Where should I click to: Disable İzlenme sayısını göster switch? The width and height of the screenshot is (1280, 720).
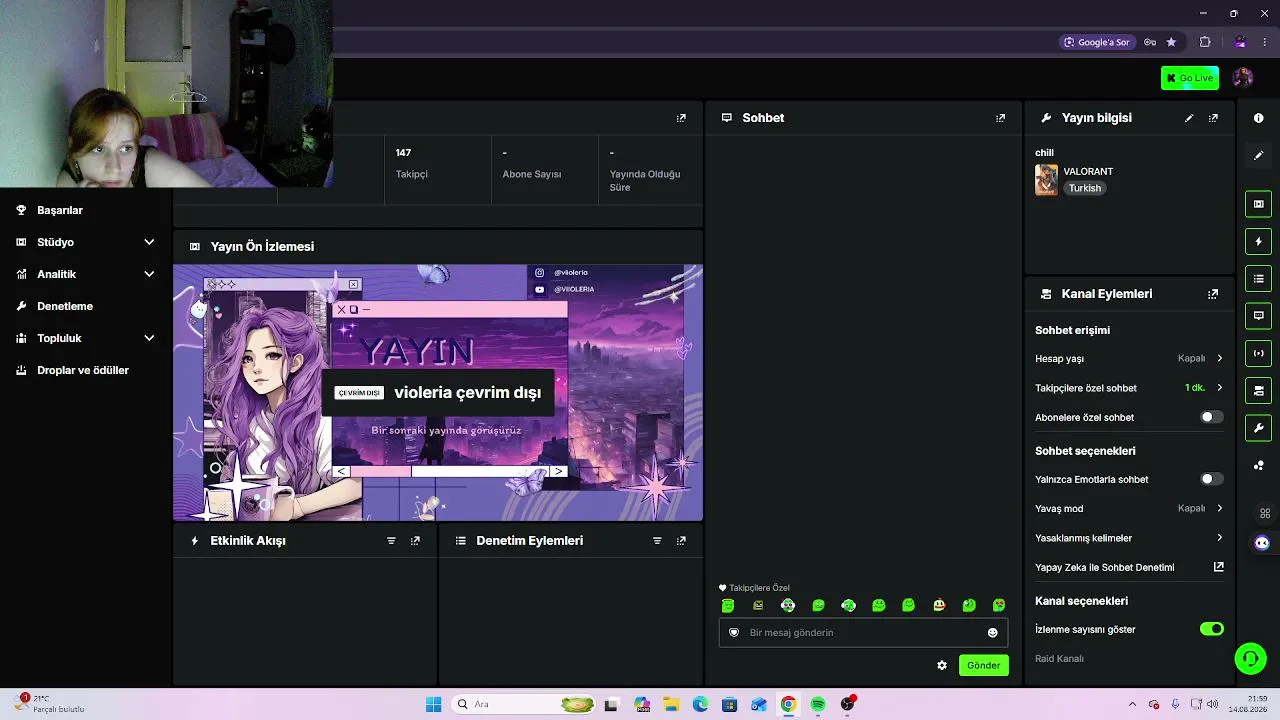(x=1211, y=629)
